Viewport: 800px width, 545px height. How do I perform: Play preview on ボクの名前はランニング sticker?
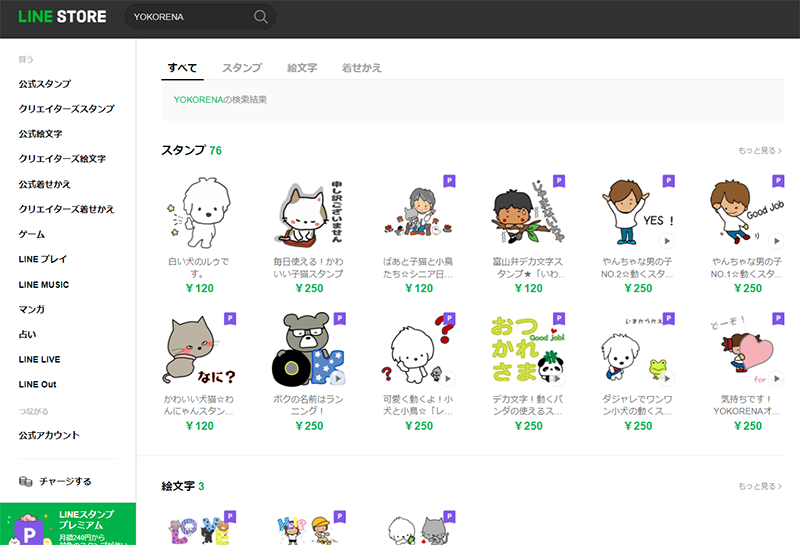point(337,379)
